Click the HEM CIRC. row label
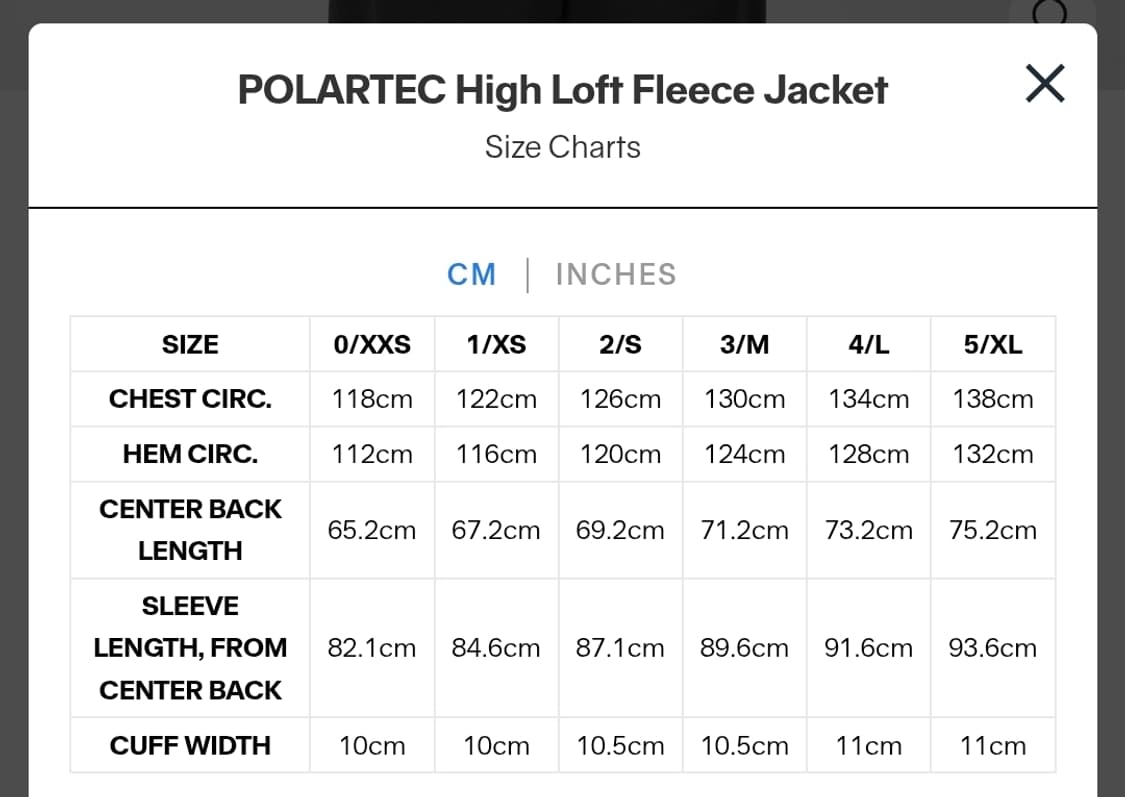This screenshot has height=797, width=1125. pos(189,454)
